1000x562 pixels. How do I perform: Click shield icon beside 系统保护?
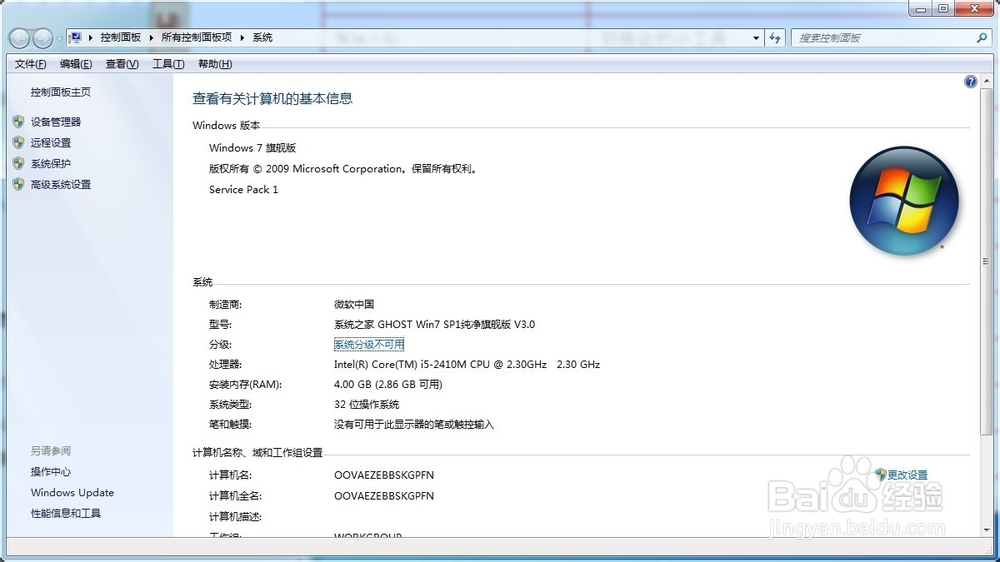click(18, 163)
